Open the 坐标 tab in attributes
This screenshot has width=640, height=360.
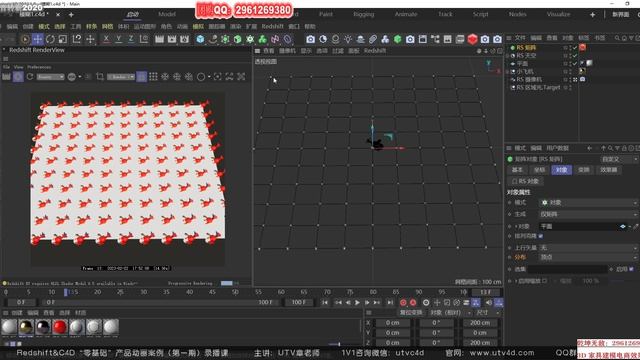539,170
